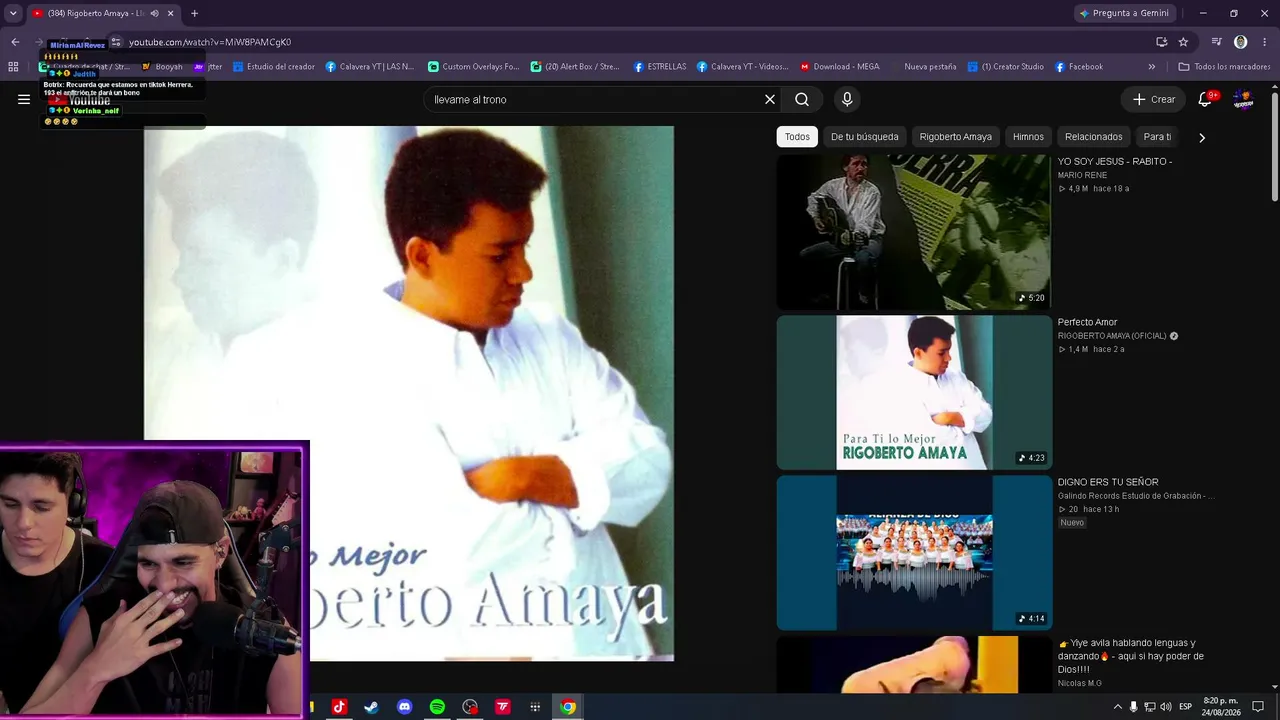Toggle the system volume icon in tray
This screenshot has width=1280, height=720.
[x=1166, y=707]
